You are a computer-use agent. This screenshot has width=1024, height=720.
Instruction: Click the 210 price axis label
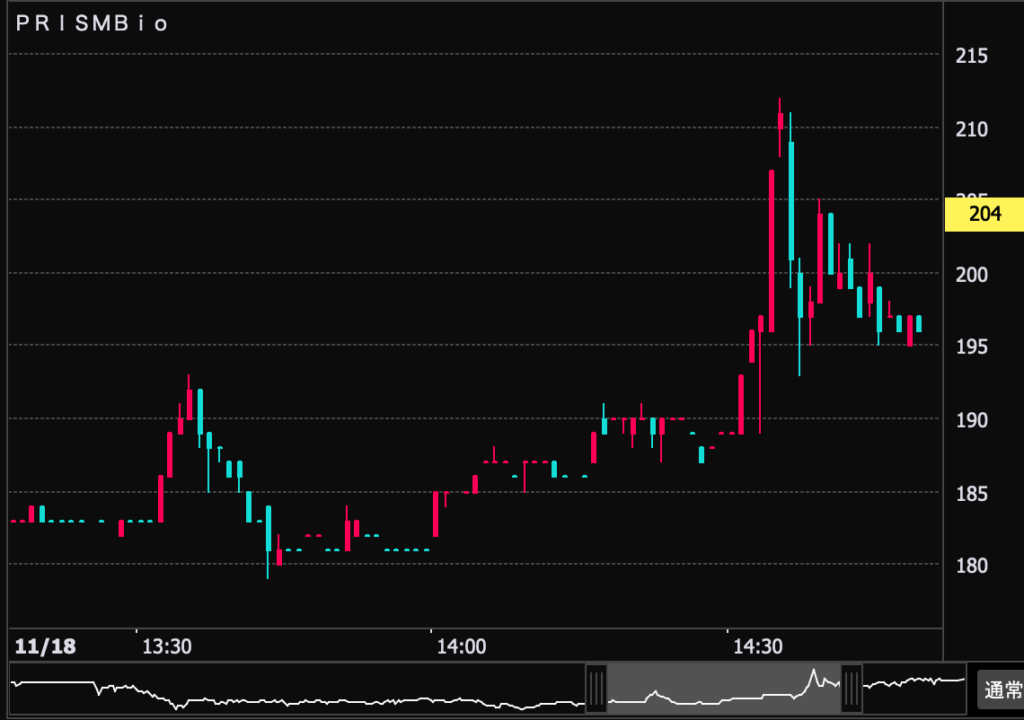pyautogui.click(x=972, y=129)
